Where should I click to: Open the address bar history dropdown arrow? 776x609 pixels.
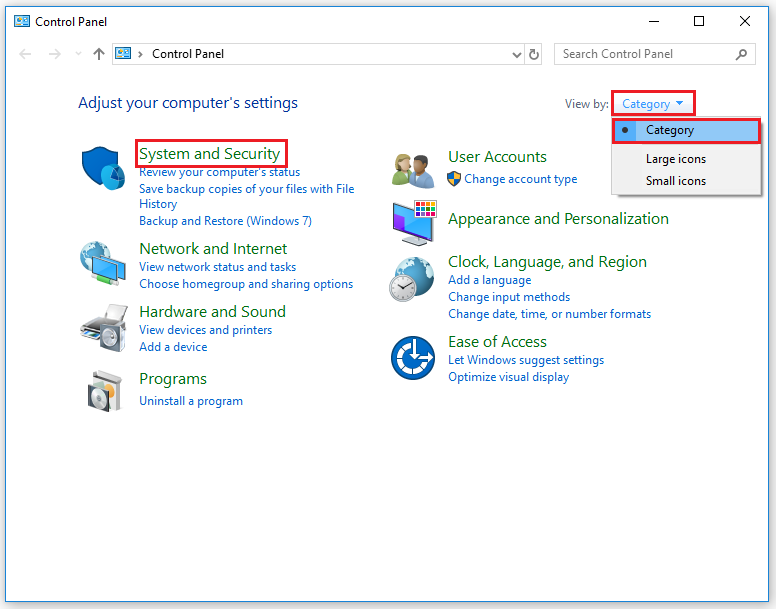pos(516,54)
